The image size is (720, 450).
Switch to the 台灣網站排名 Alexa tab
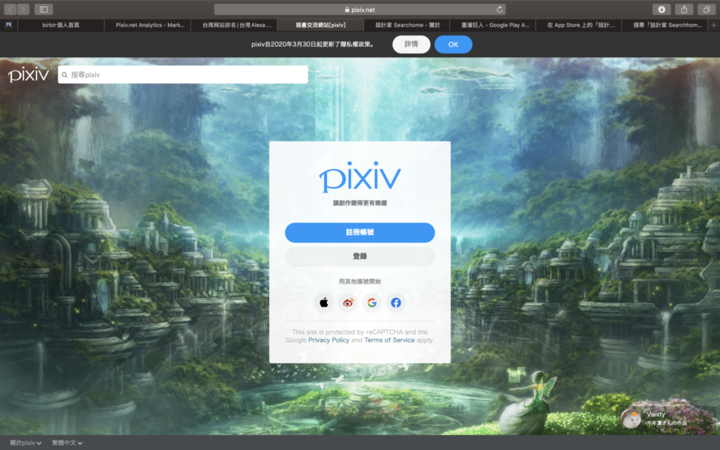point(234,25)
